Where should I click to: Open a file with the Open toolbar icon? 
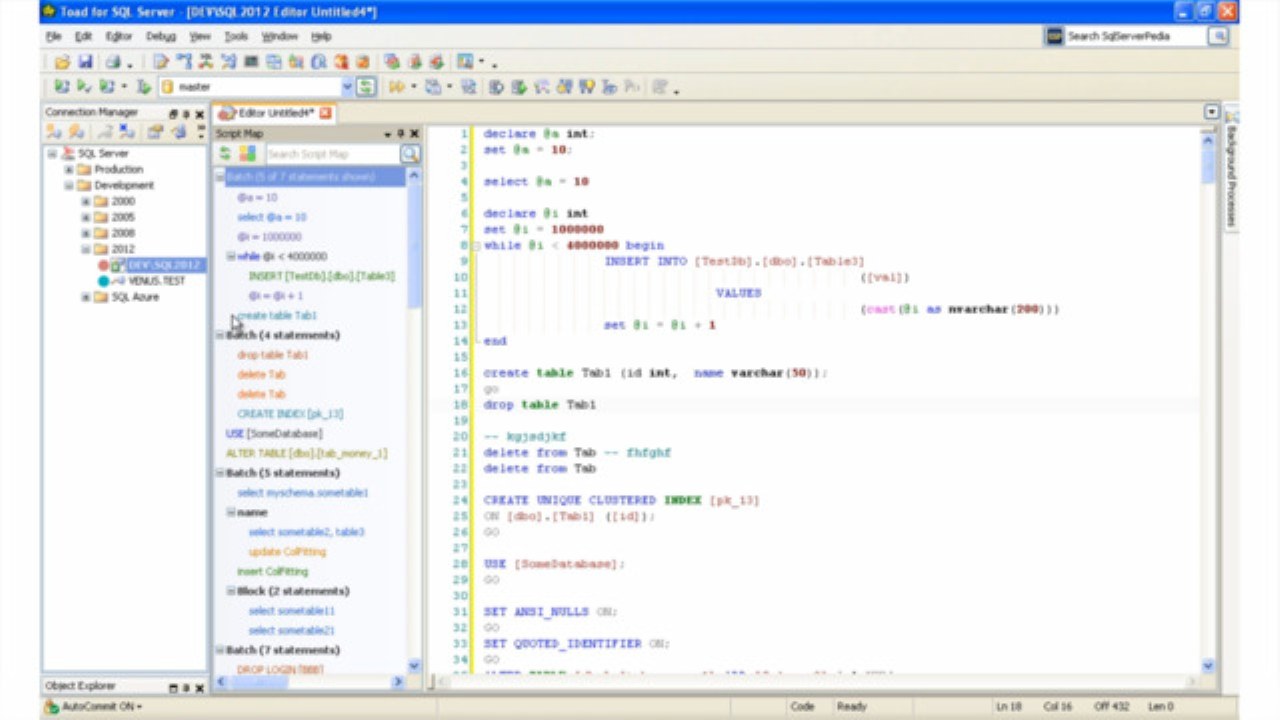click(x=62, y=61)
